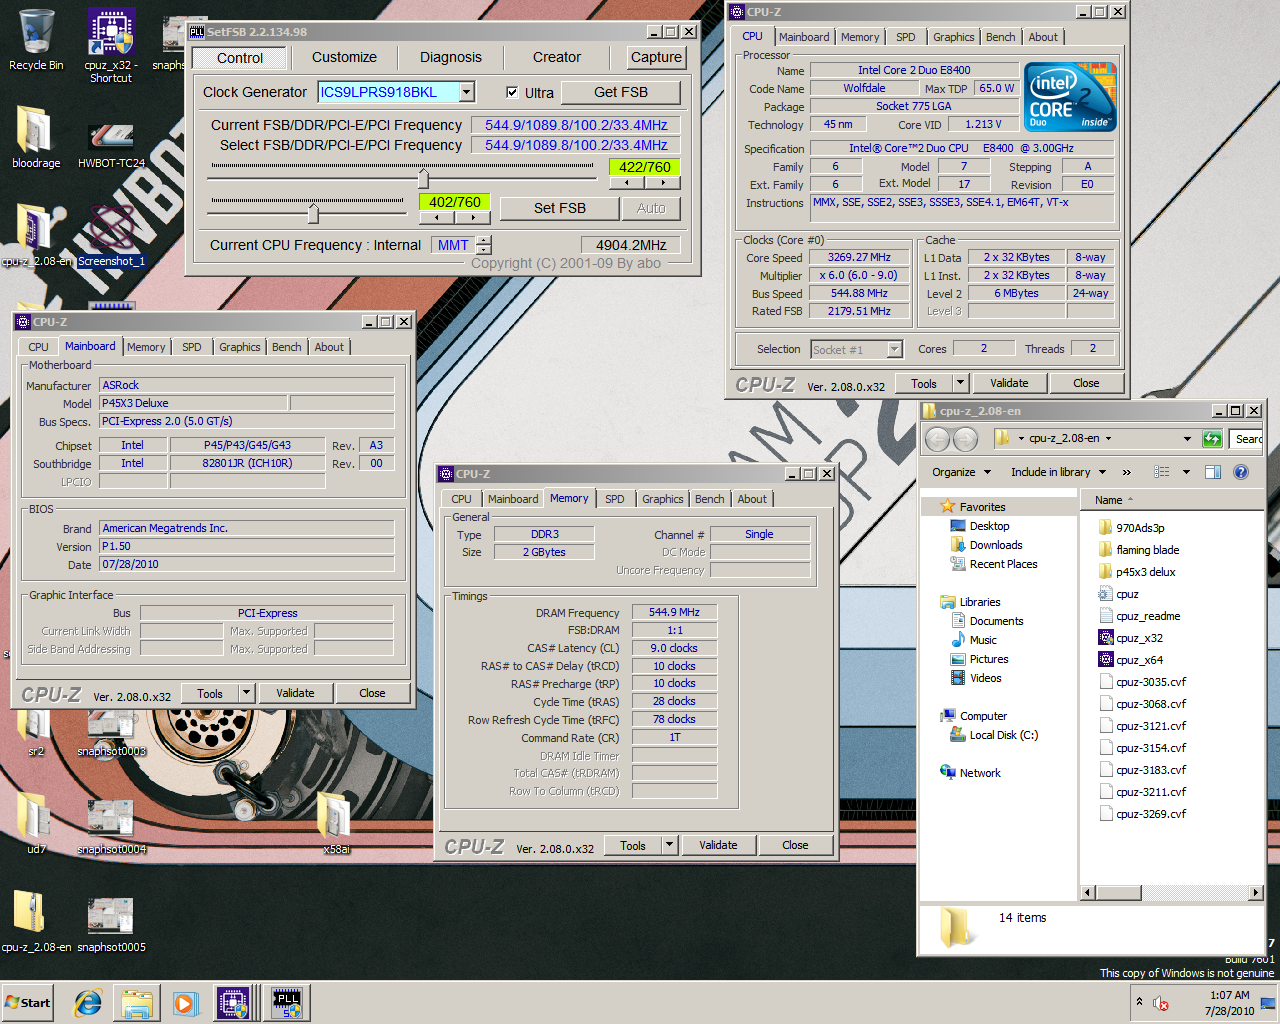
Task: Launch Internet Explorer from the taskbar
Action: coord(88,1003)
